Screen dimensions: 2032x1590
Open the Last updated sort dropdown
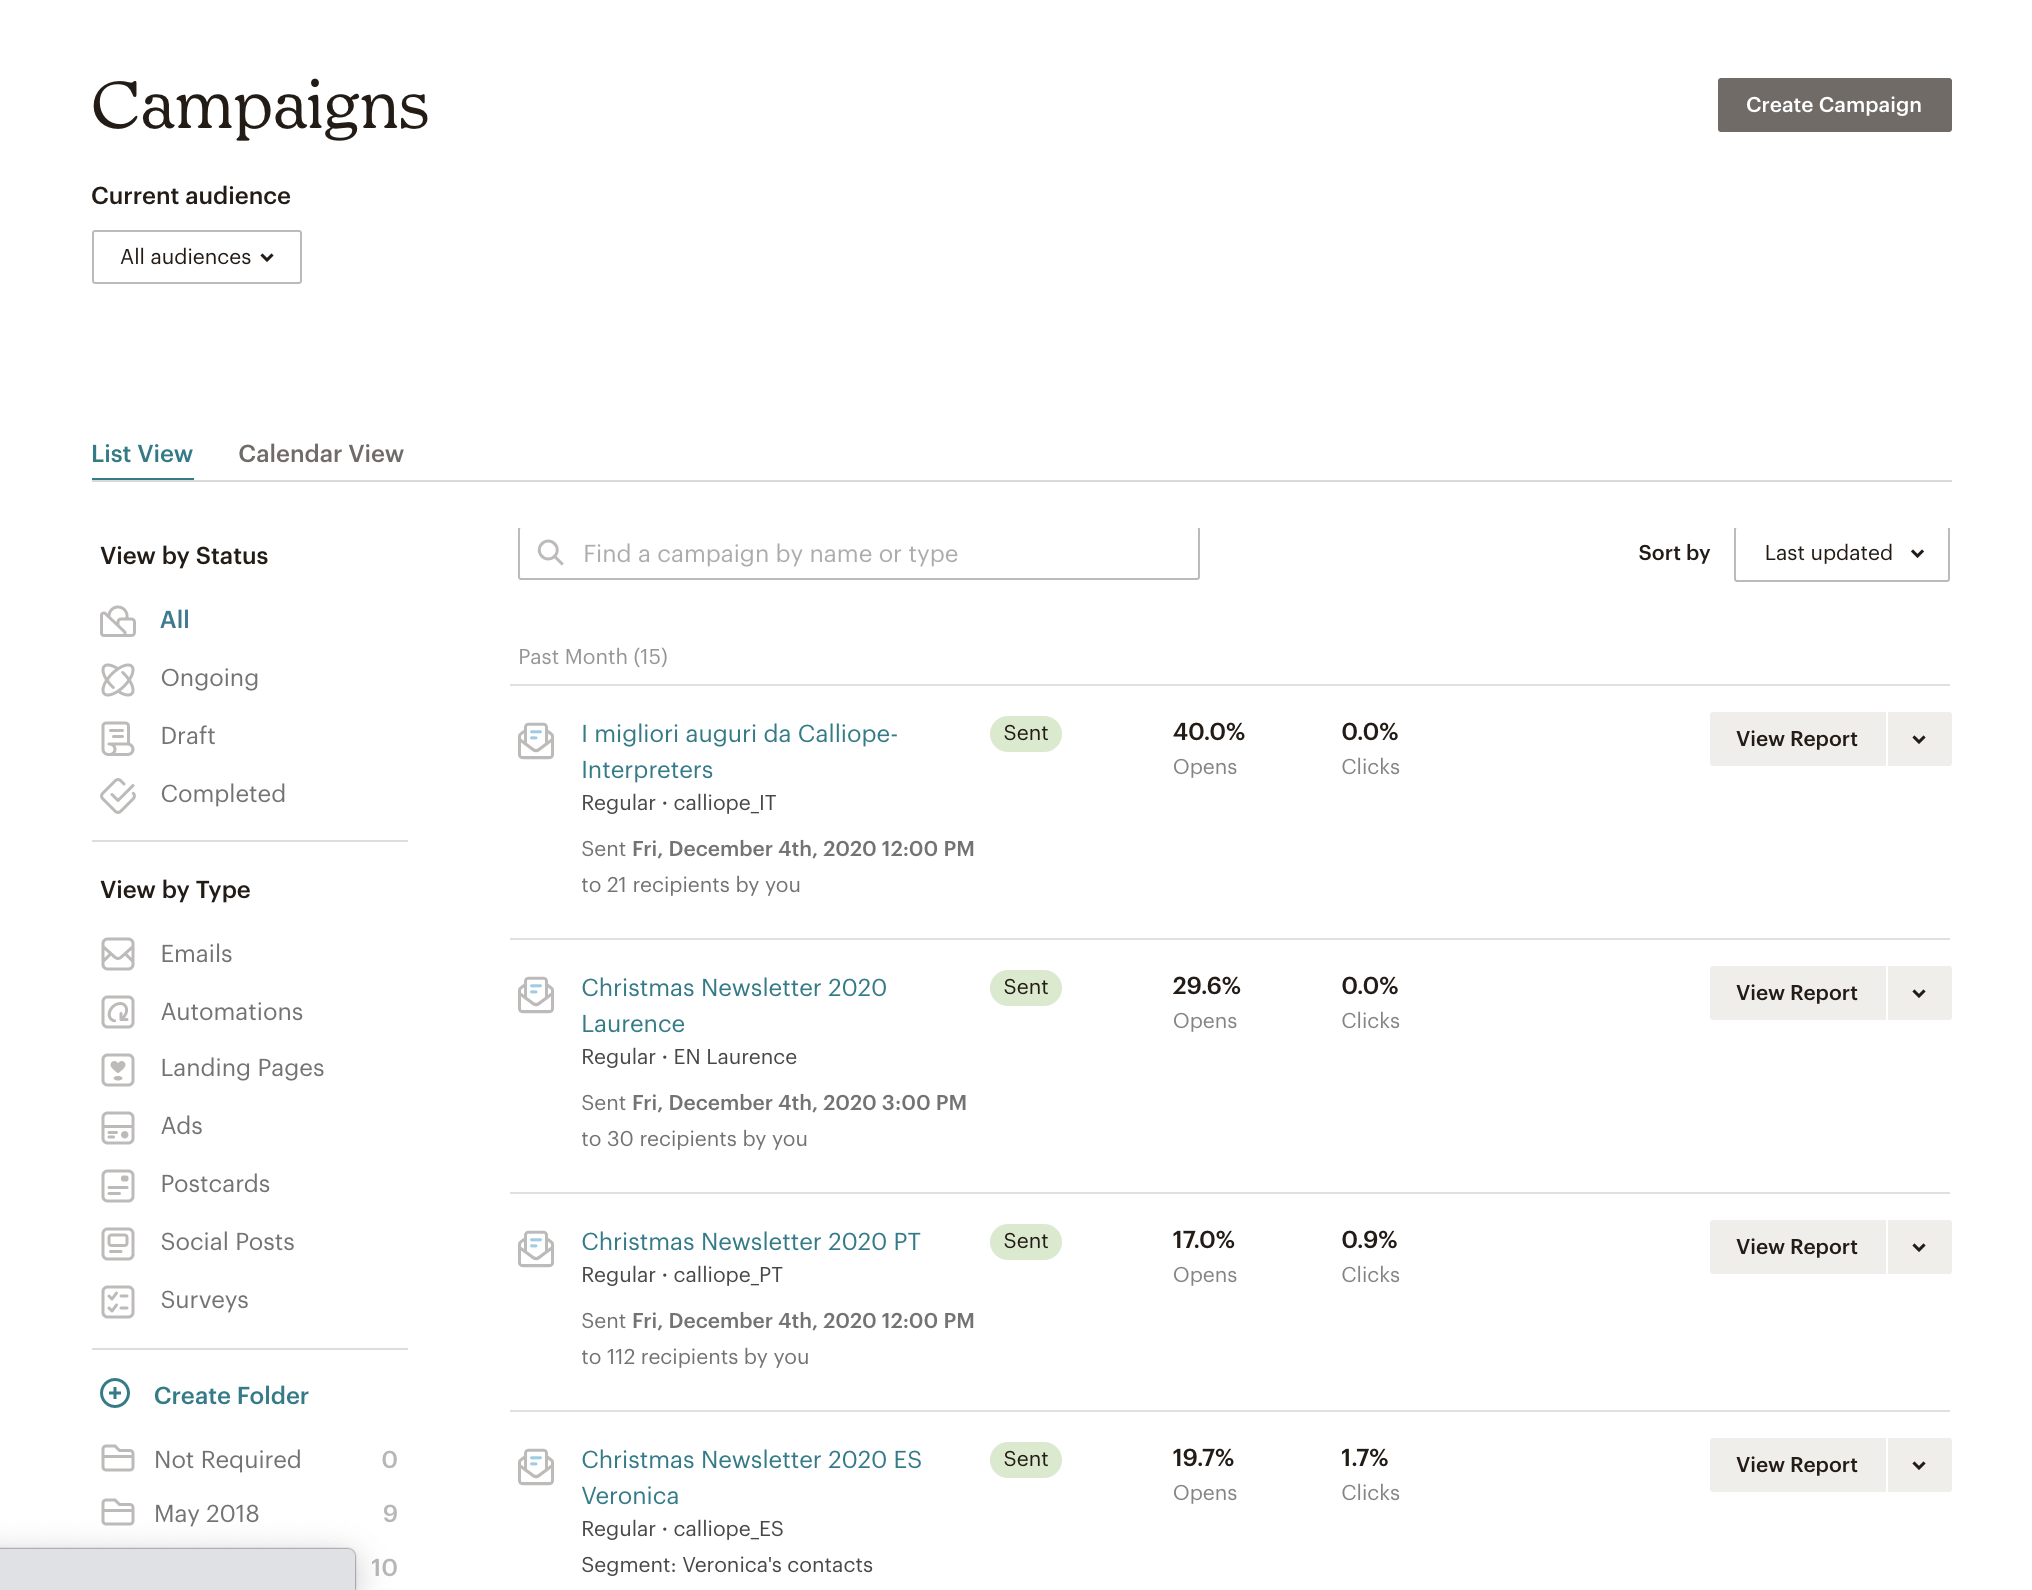point(1841,554)
